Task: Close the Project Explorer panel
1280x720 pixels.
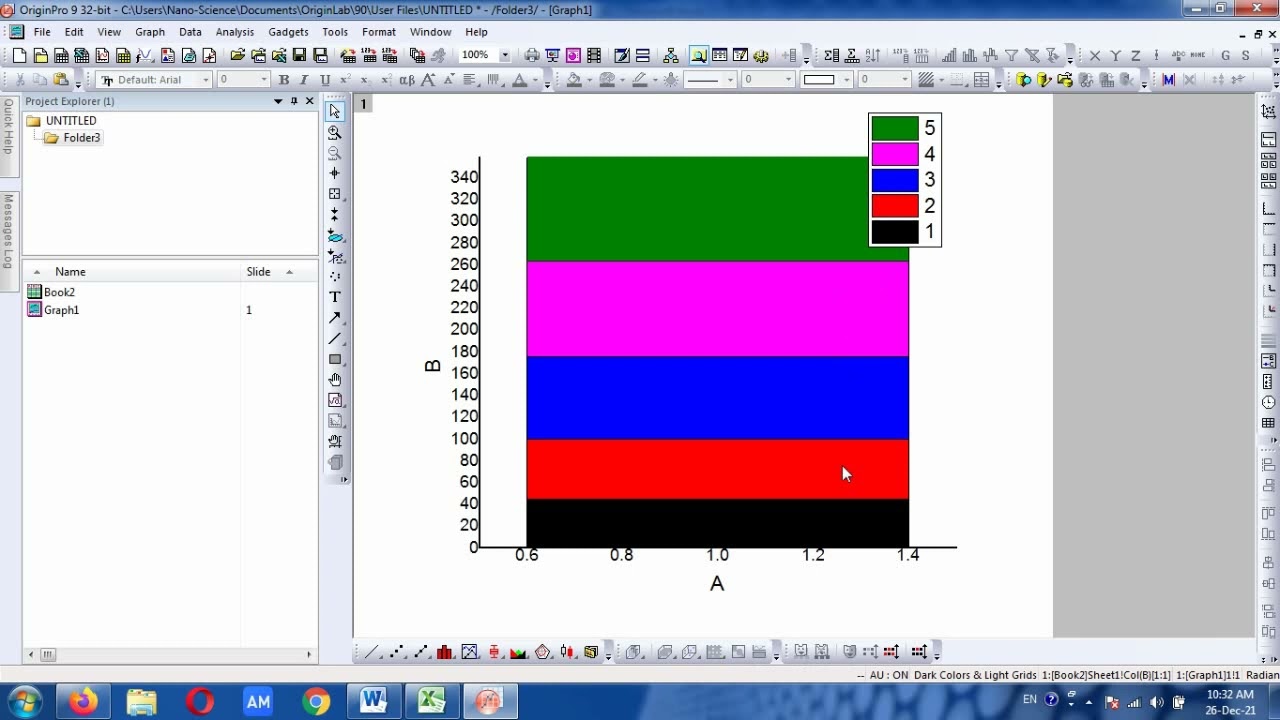Action: [x=310, y=101]
